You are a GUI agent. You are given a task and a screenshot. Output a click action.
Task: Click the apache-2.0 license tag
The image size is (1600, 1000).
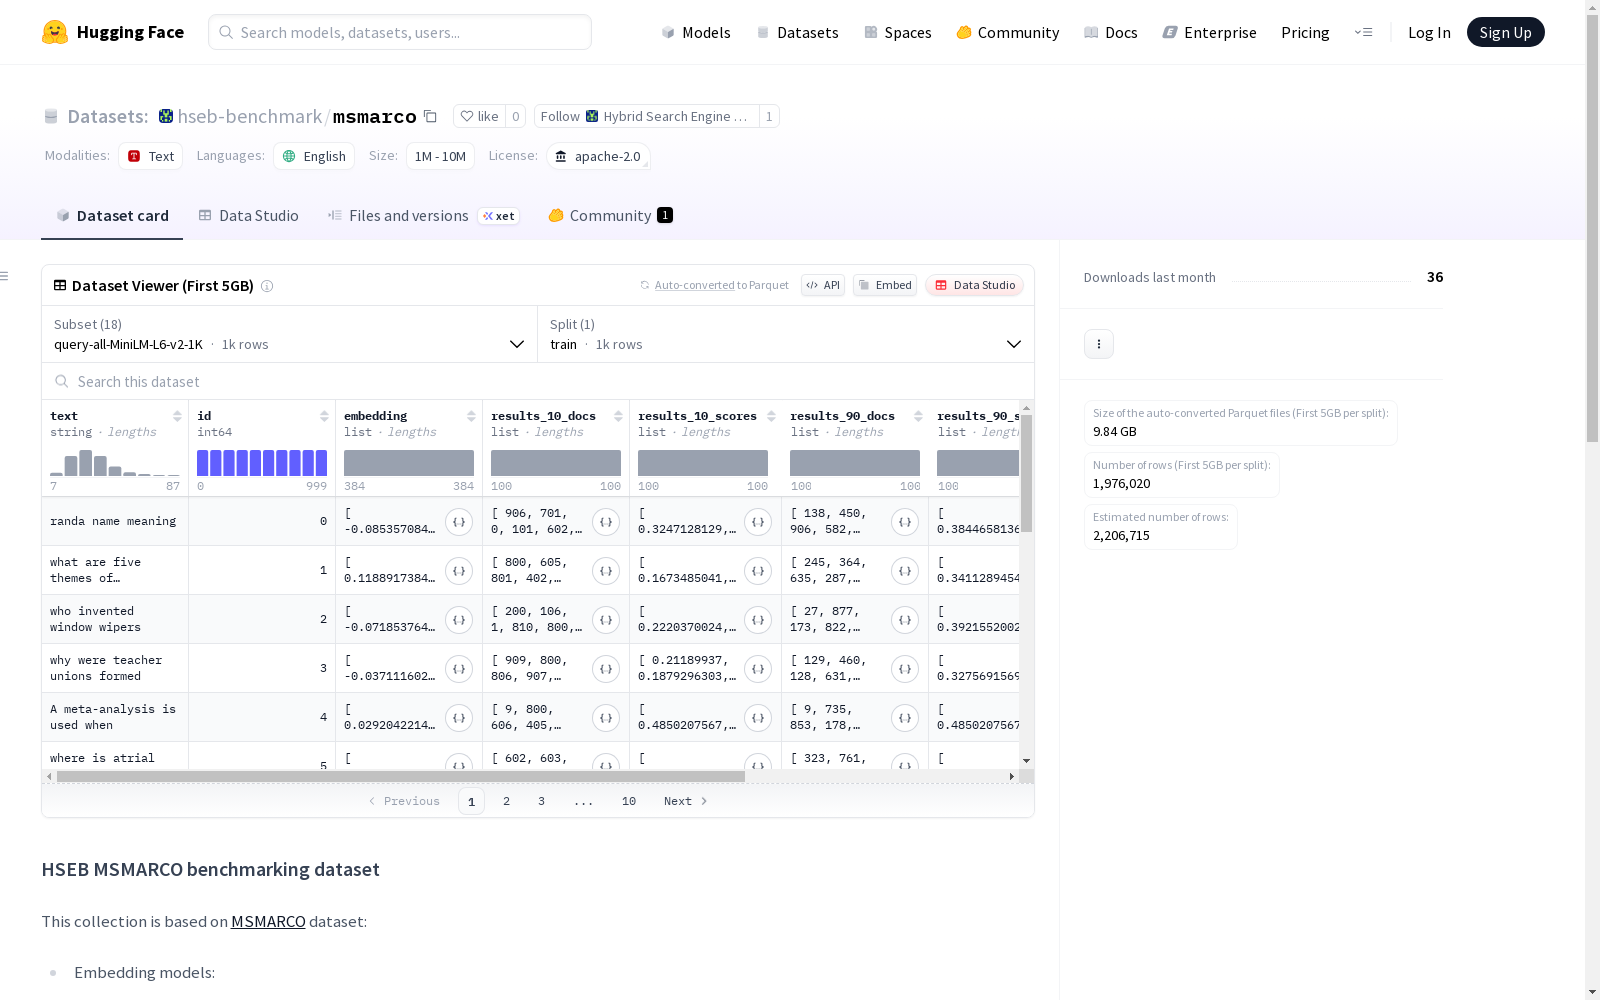click(598, 156)
